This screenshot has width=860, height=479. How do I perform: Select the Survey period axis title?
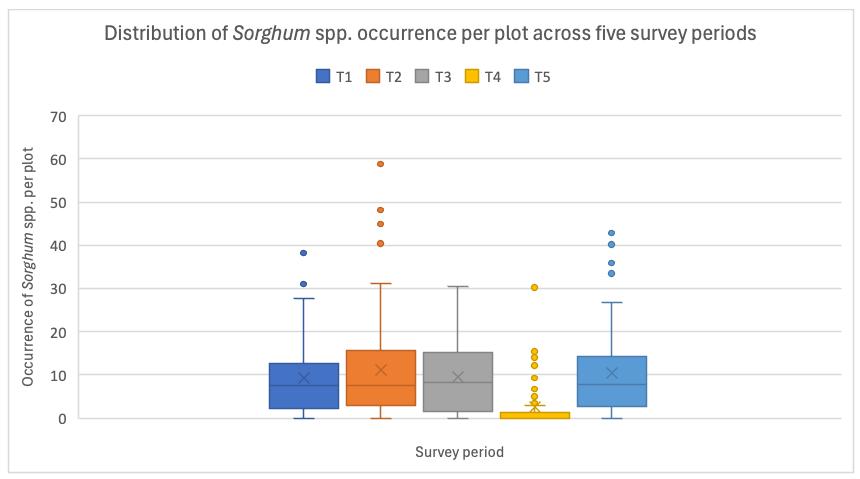459,452
